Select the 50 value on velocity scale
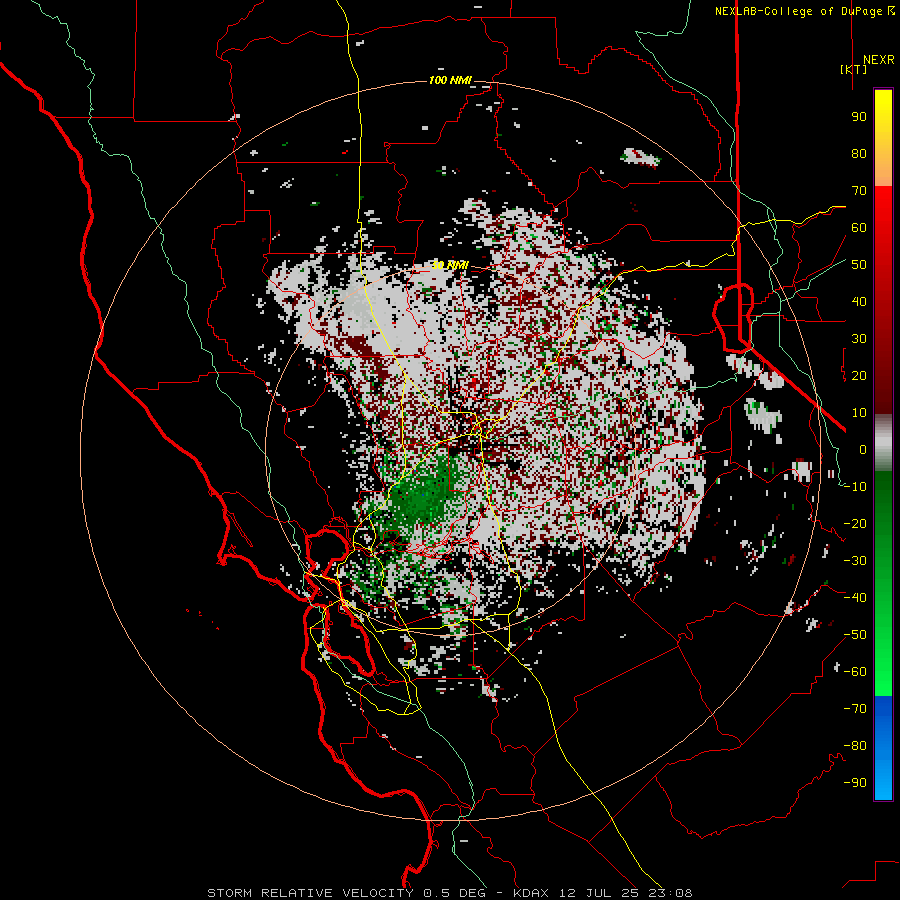Image resolution: width=900 pixels, height=900 pixels. pyautogui.click(x=859, y=265)
